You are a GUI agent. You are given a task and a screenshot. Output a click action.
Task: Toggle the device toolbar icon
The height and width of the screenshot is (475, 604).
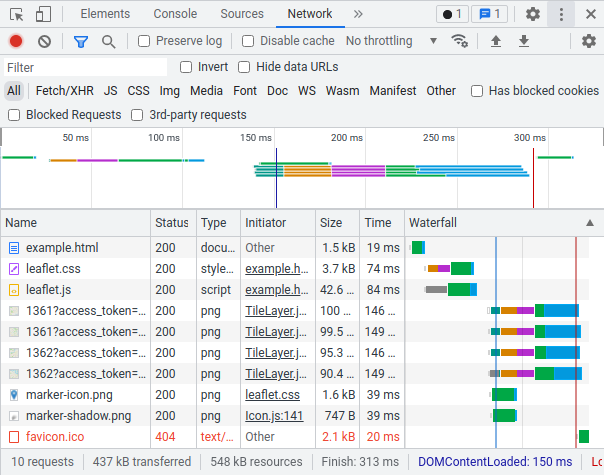pos(43,14)
